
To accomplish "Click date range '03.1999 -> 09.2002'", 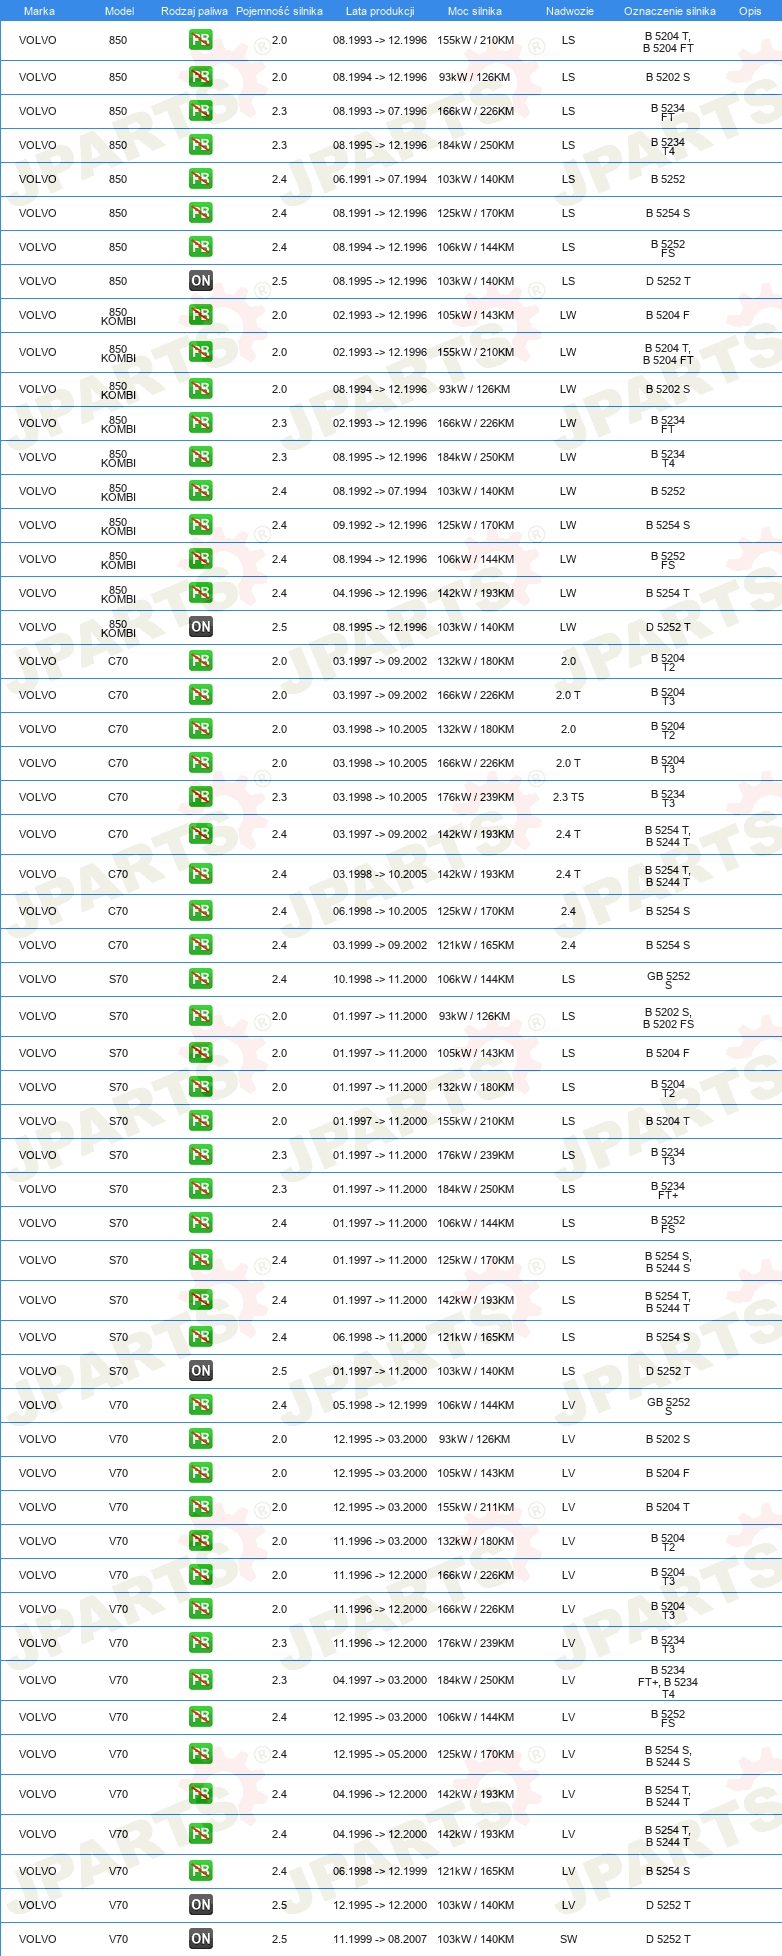I will [380, 945].
